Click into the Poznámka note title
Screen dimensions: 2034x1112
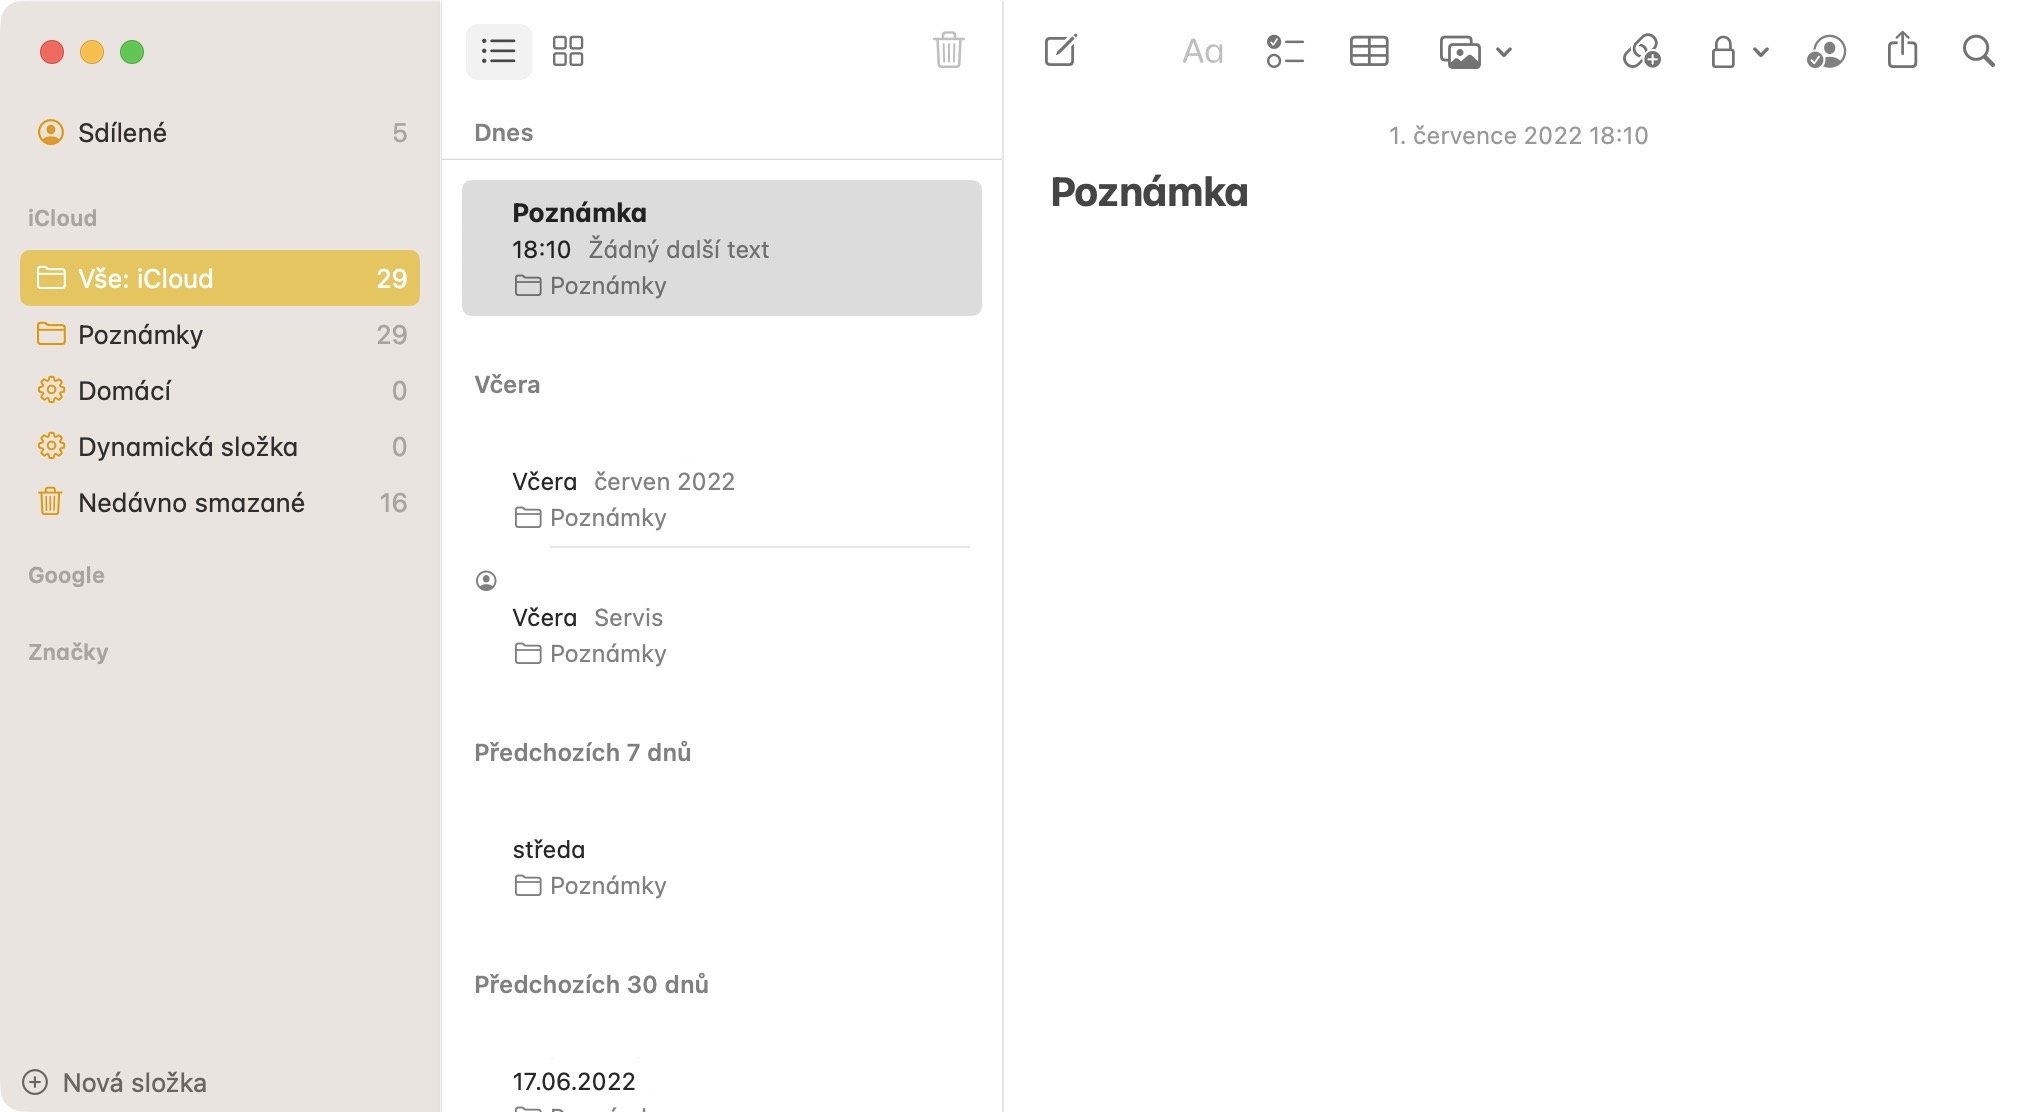coord(1149,192)
